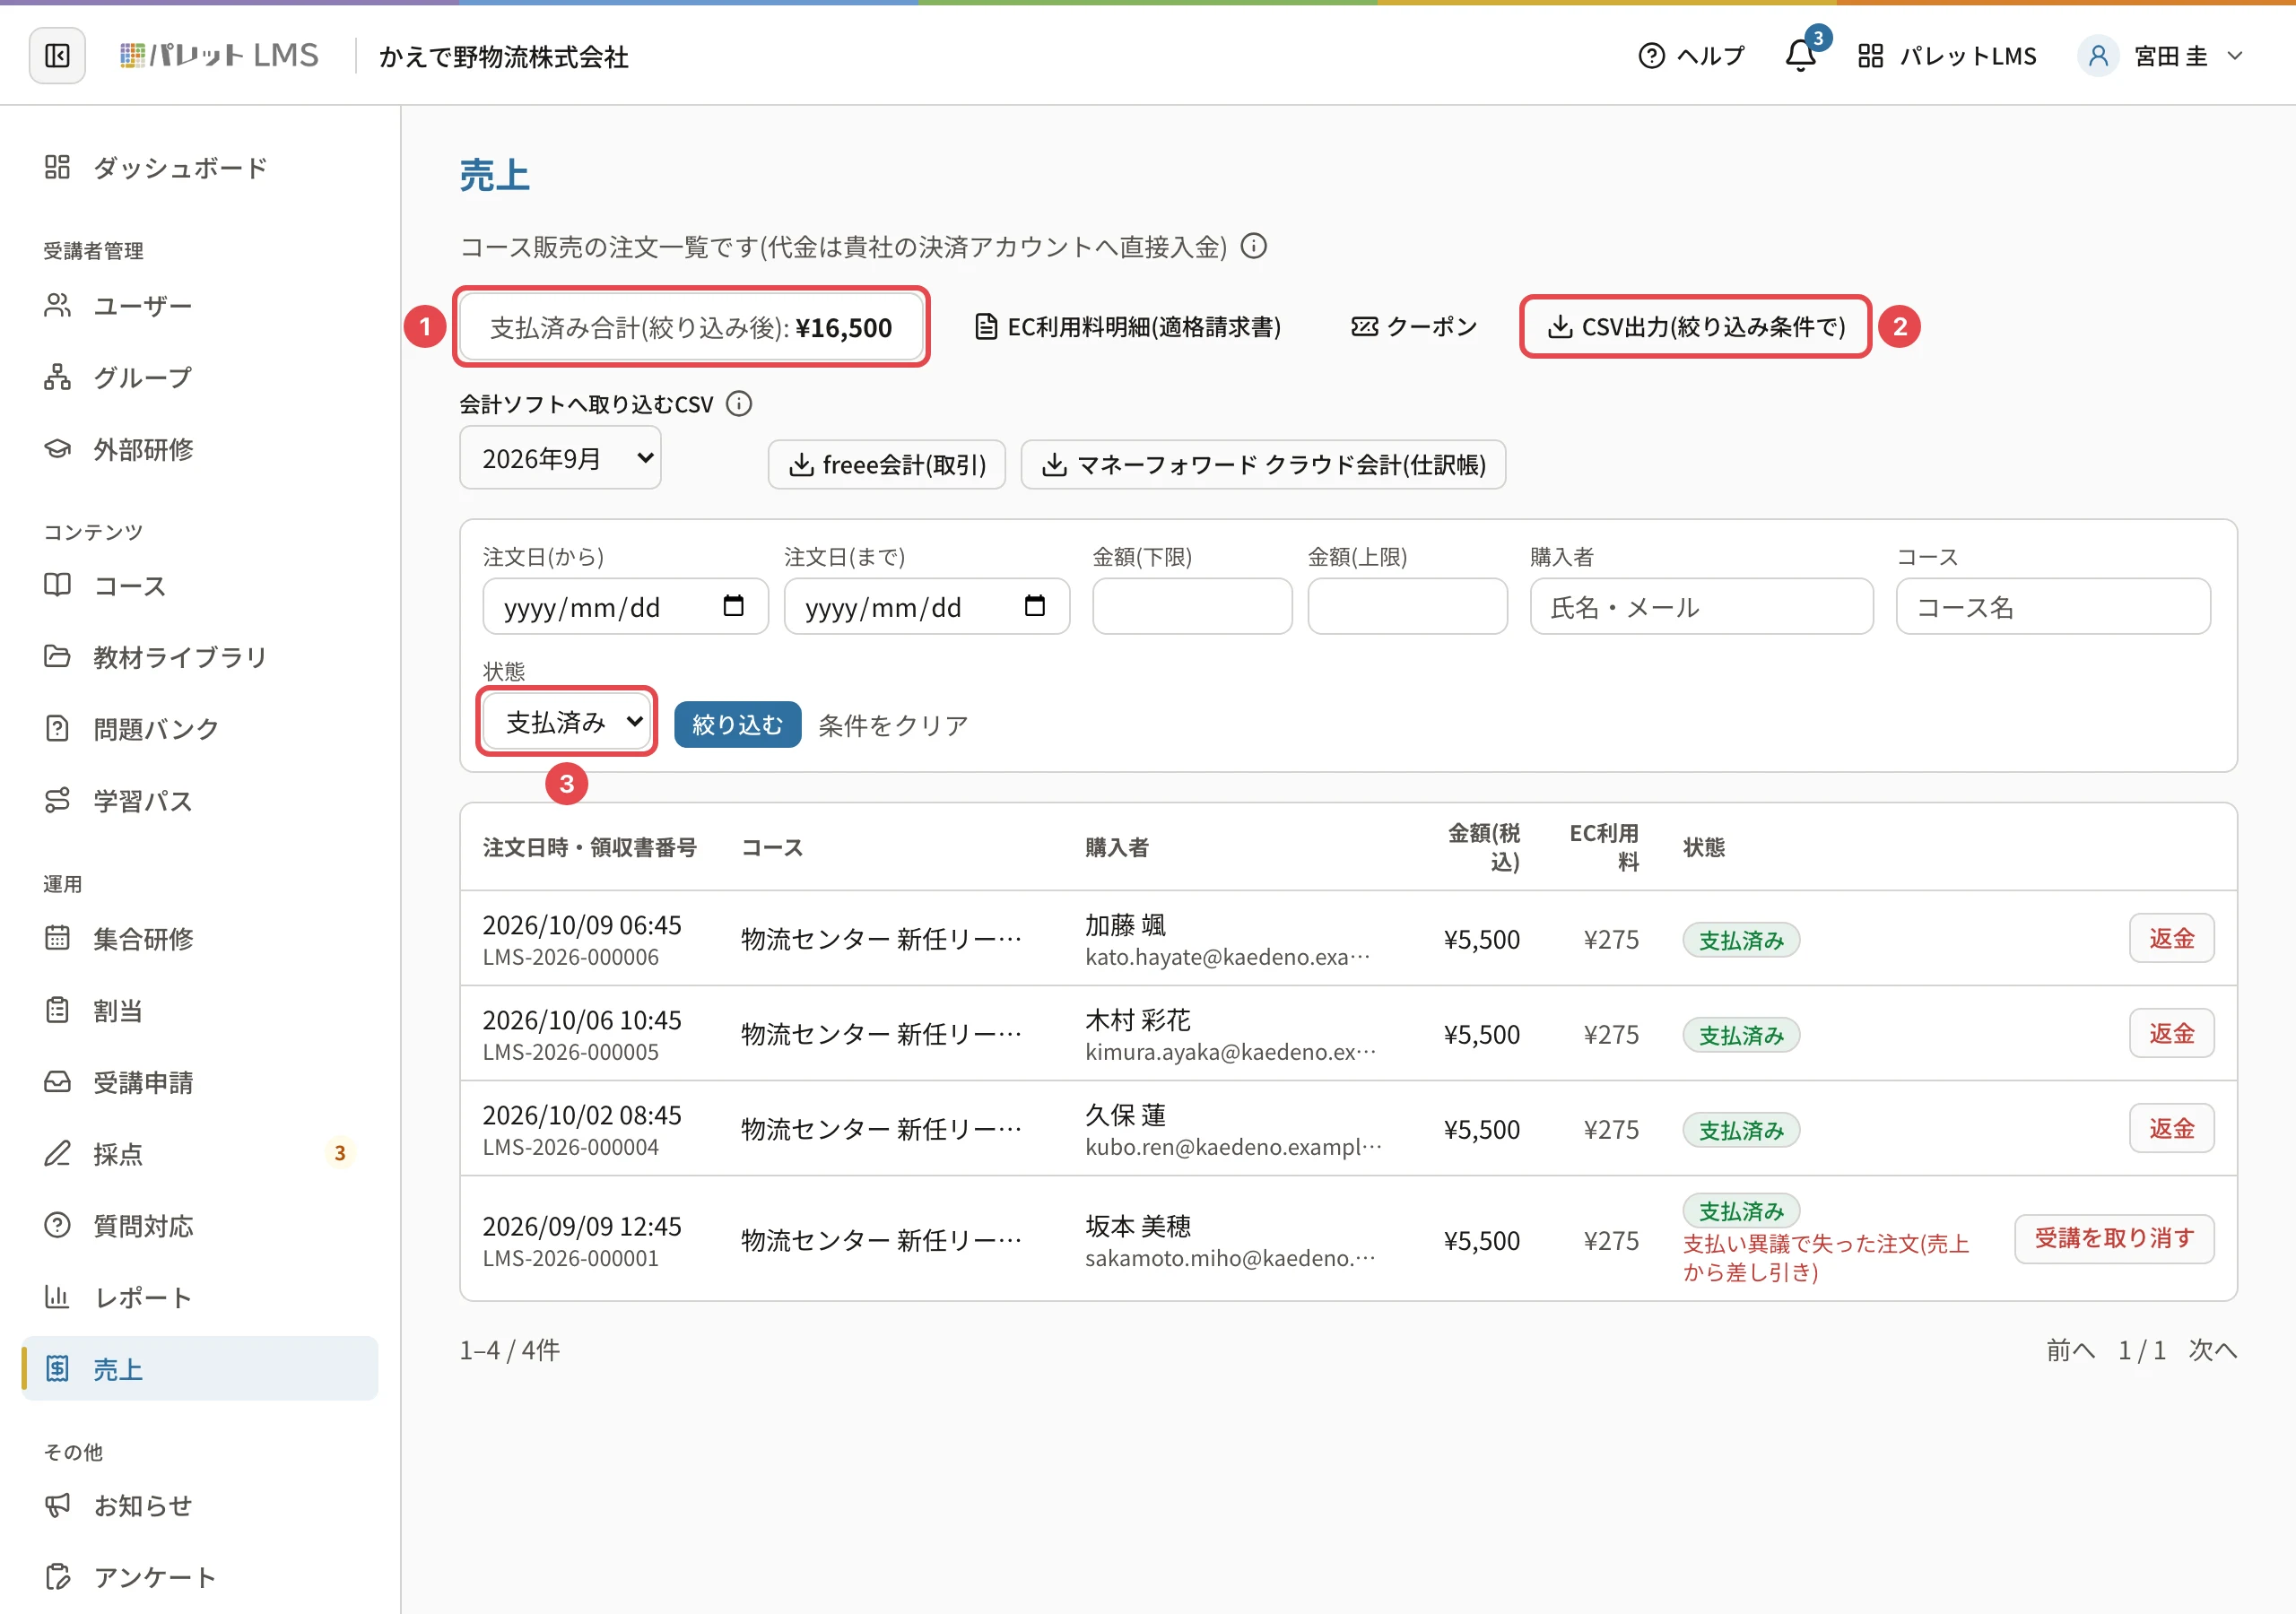Open EC利用料明細(適格請求書)
Image resolution: width=2296 pixels, height=1614 pixels.
pyautogui.click(x=1128, y=327)
